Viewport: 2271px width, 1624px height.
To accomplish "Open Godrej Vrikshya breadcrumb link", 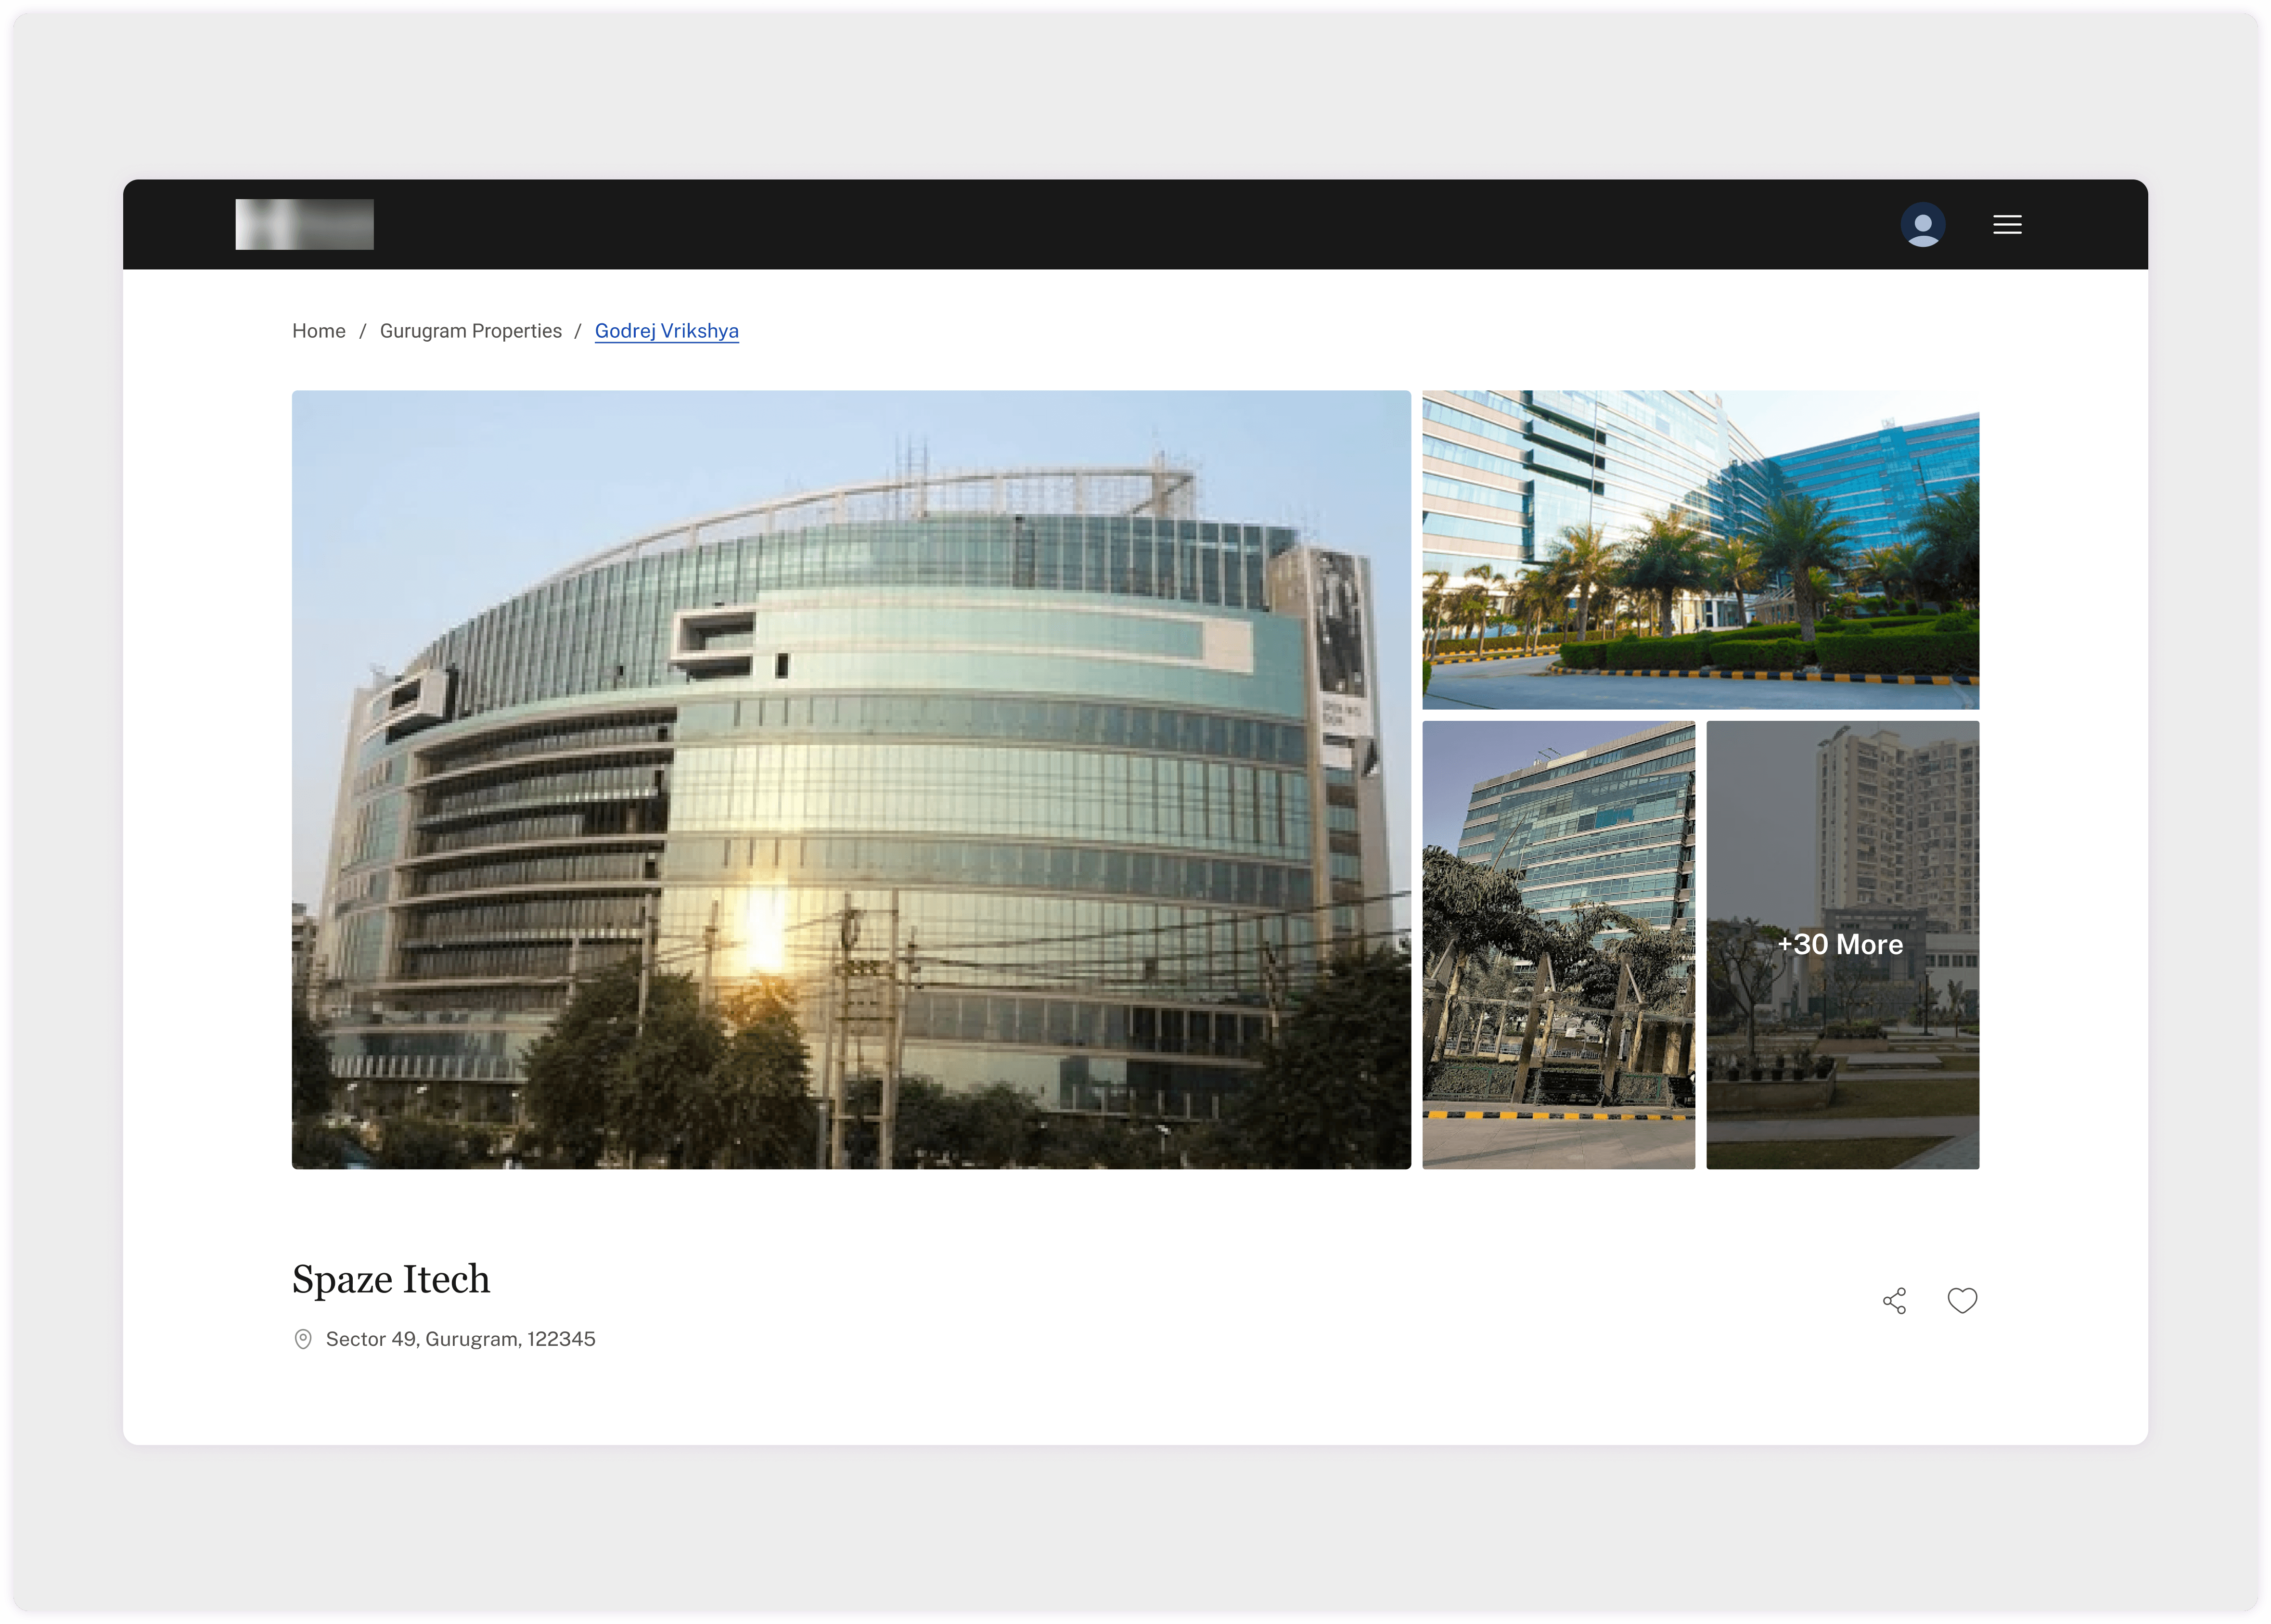I will pyautogui.click(x=667, y=331).
